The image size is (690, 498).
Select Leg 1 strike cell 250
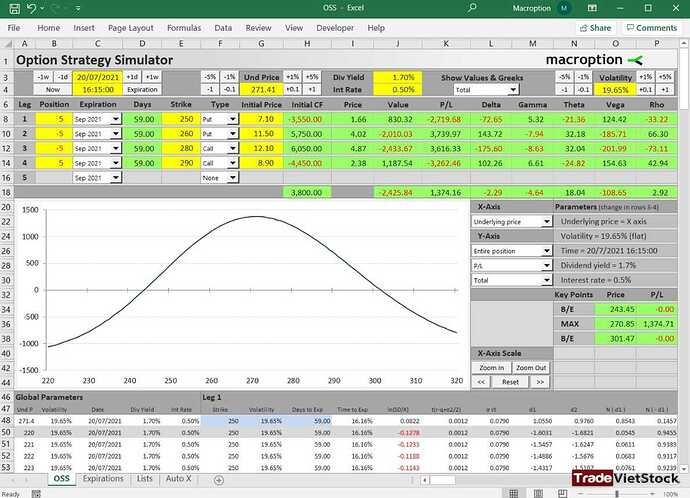point(181,119)
